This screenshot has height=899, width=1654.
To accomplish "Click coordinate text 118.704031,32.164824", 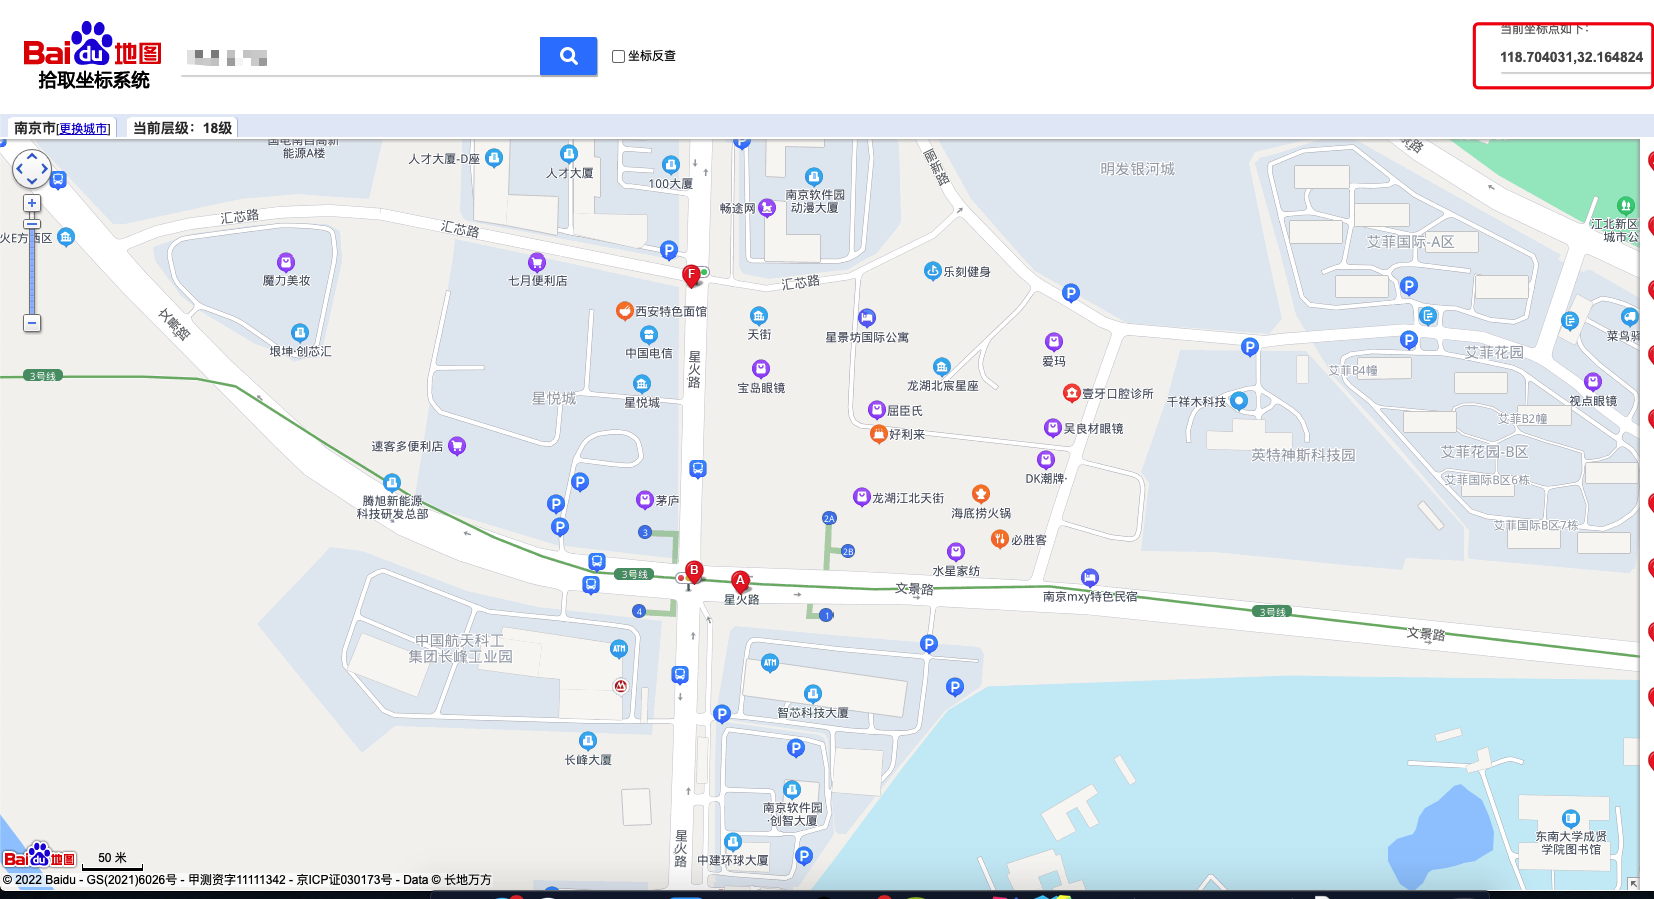I will tap(1571, 57).
